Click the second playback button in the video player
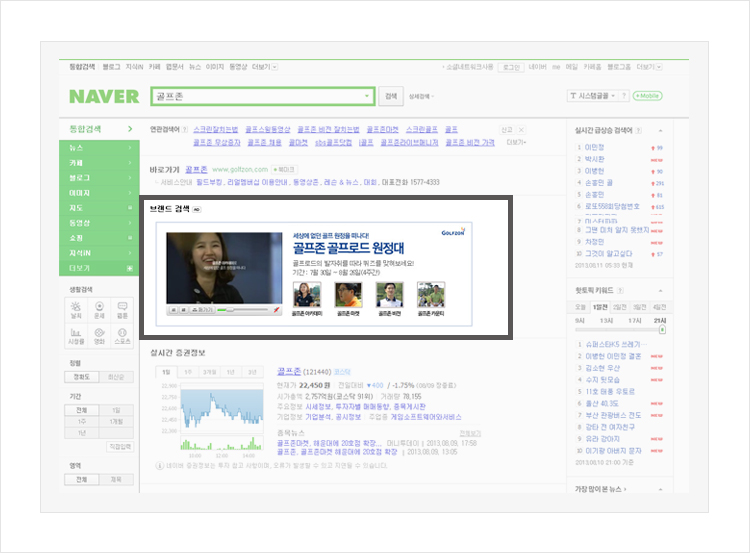 click(x=183, y=310)
